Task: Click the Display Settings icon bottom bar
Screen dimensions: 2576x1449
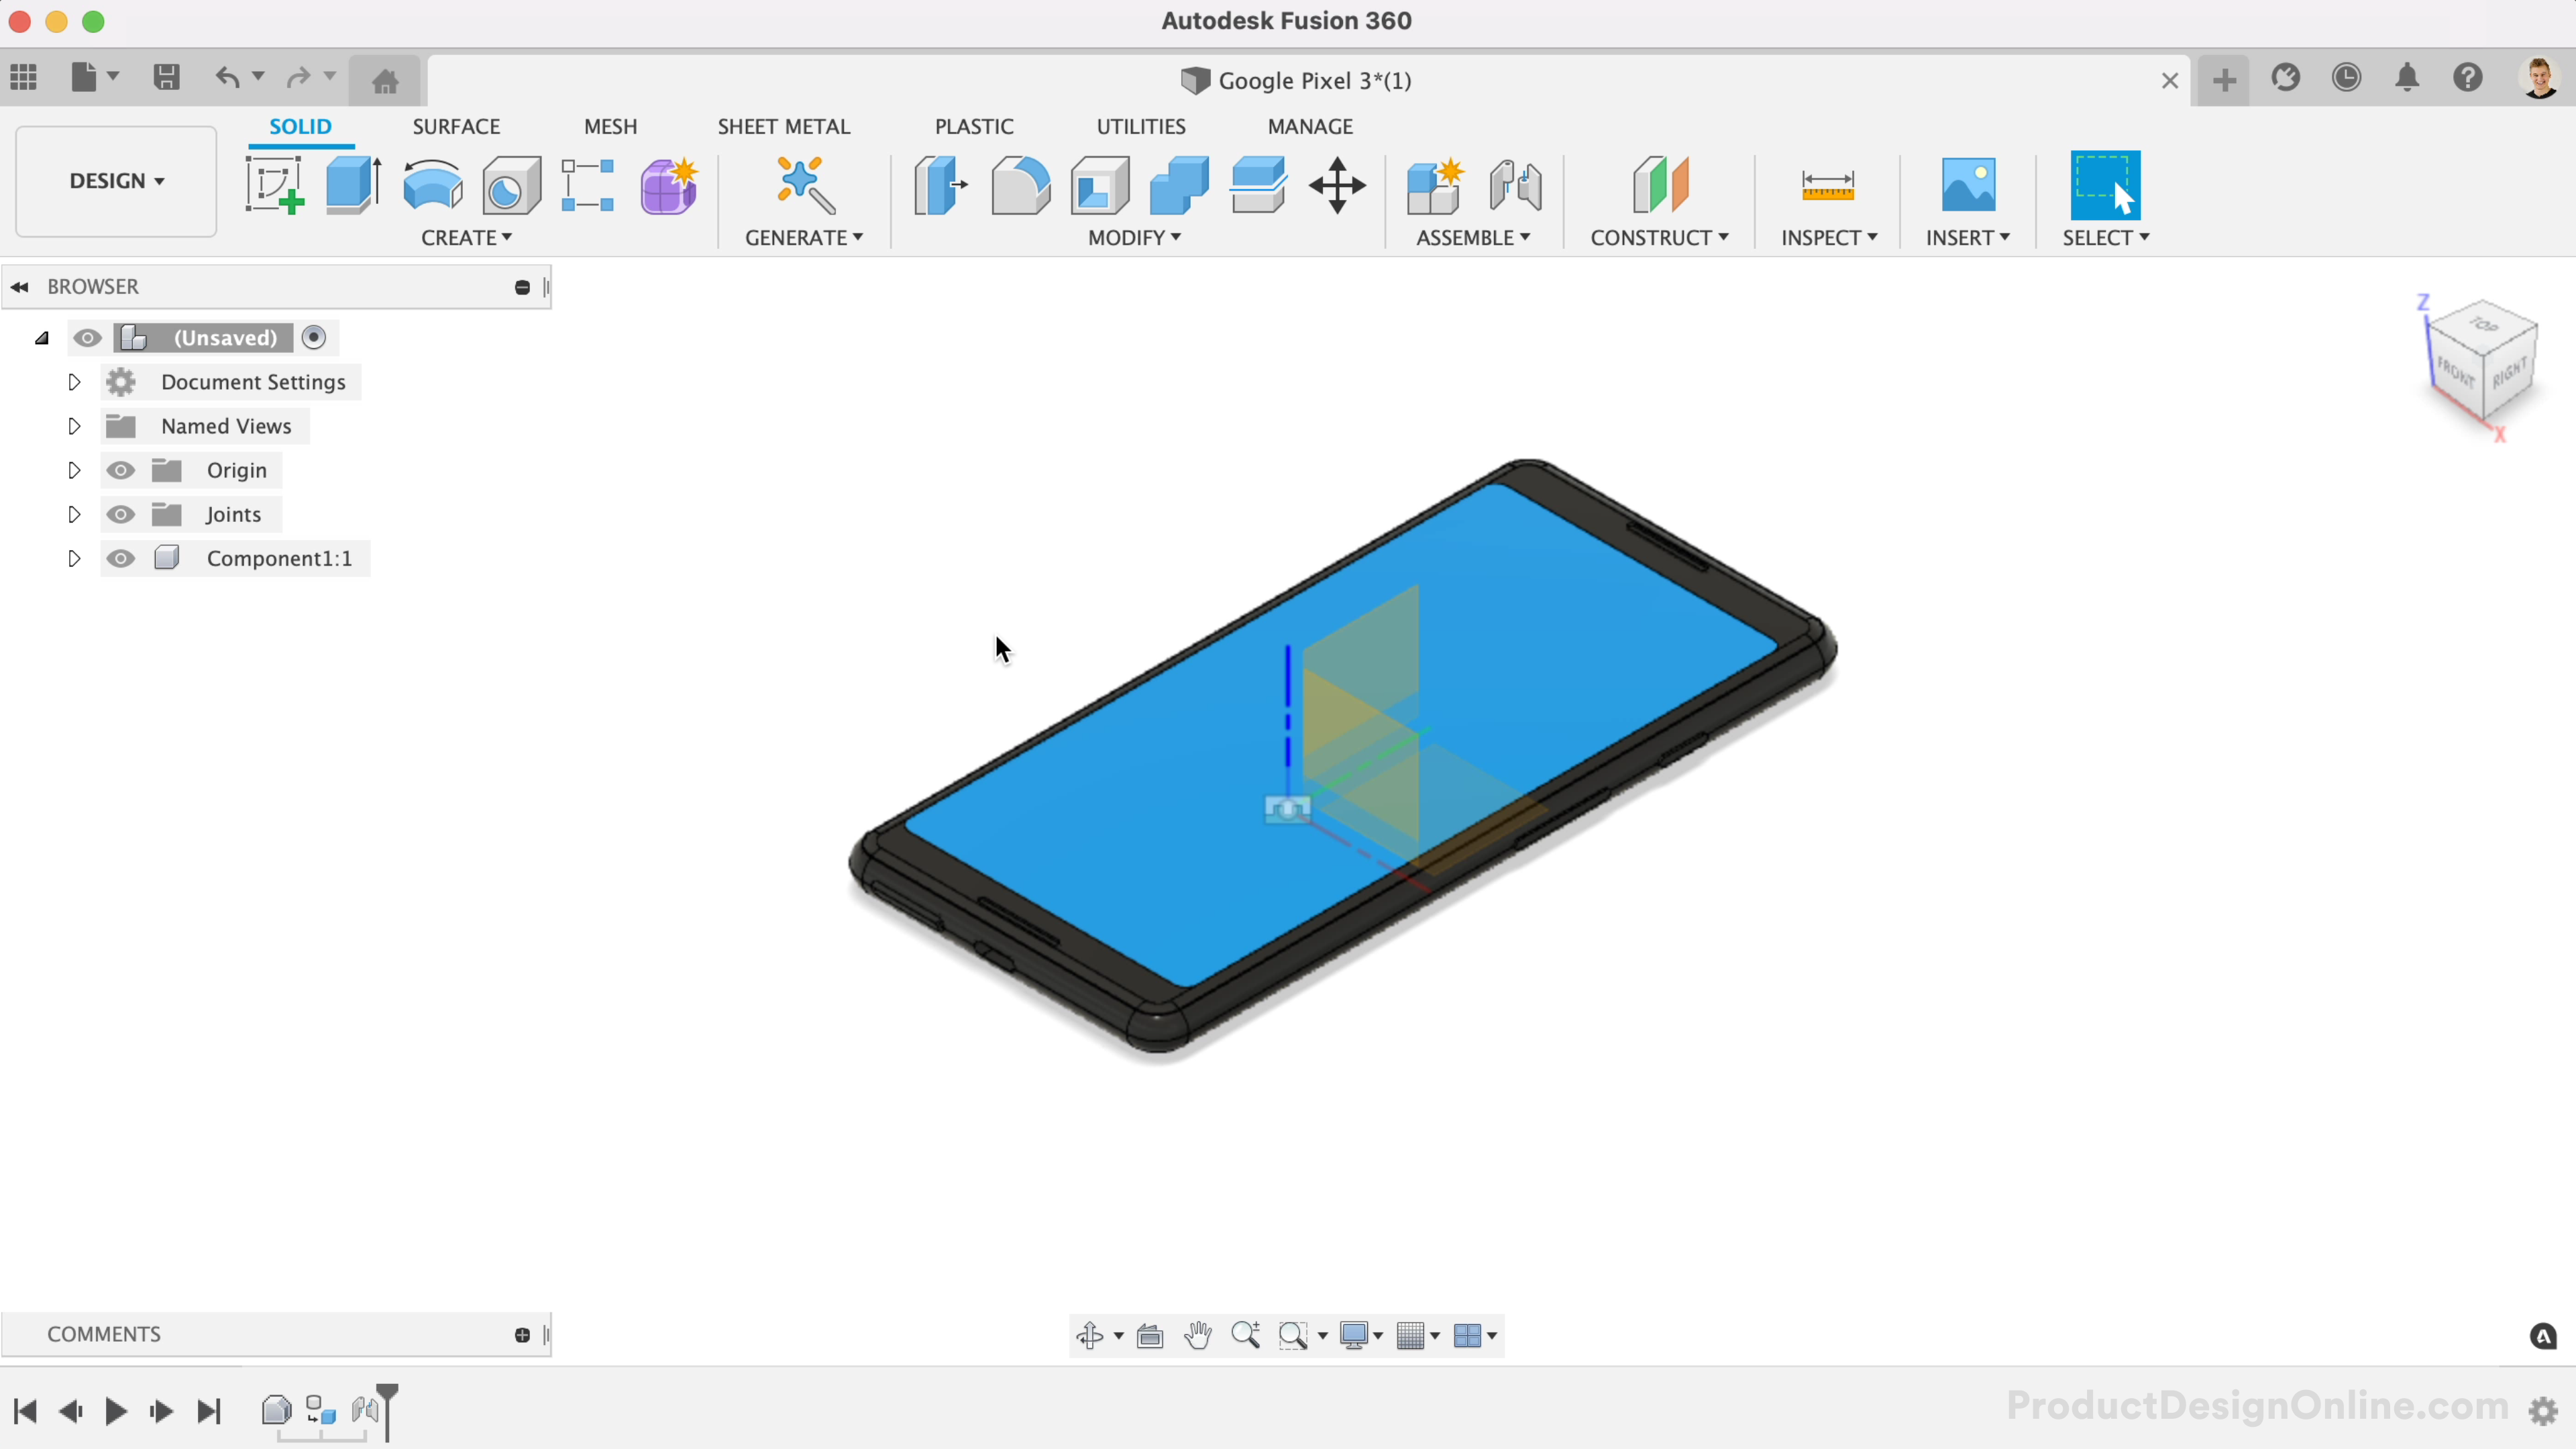Action: tap(1362, 1334)
